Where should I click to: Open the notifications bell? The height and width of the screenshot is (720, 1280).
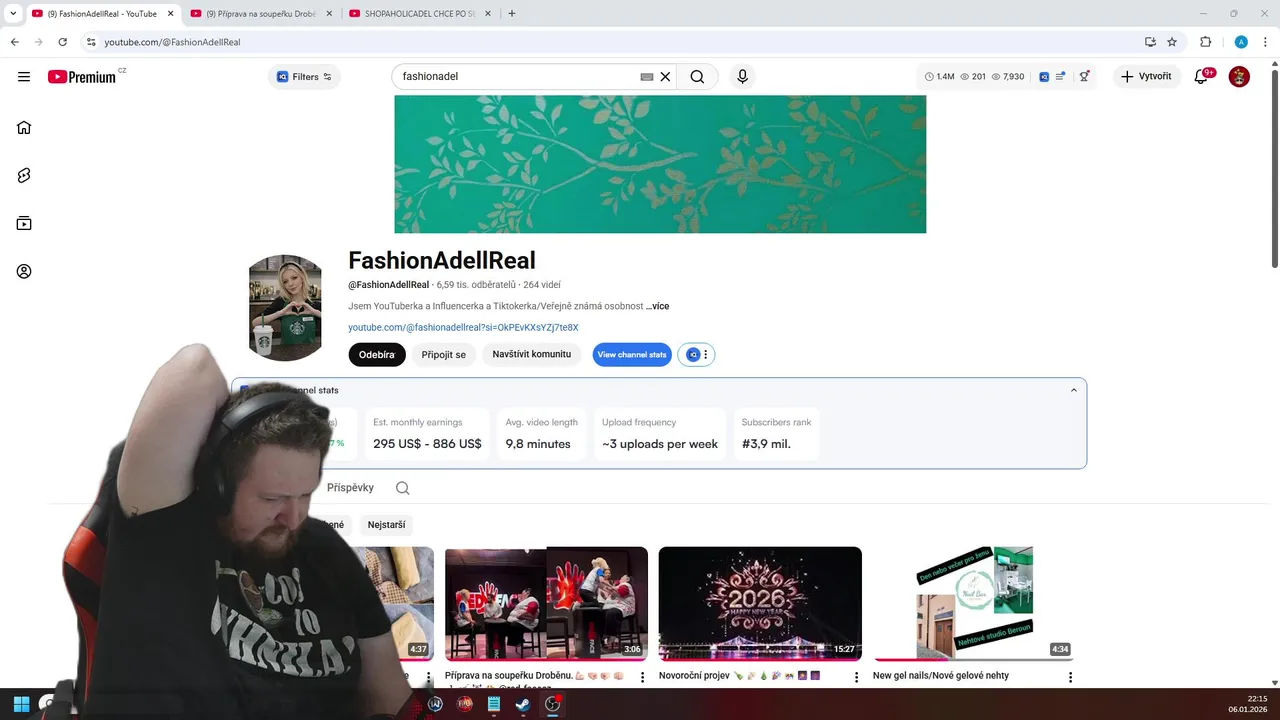(1202, 77)
